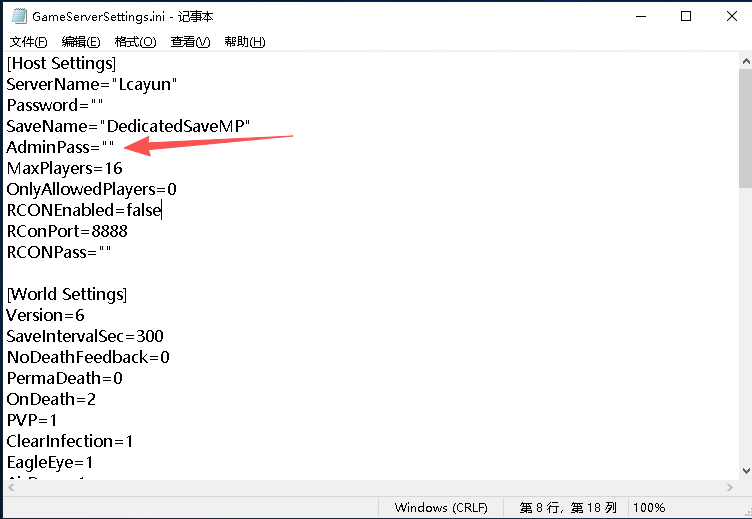752x519 pixels.
Task: Click on the RCONEnabled=false line
Action: (83, 210)
